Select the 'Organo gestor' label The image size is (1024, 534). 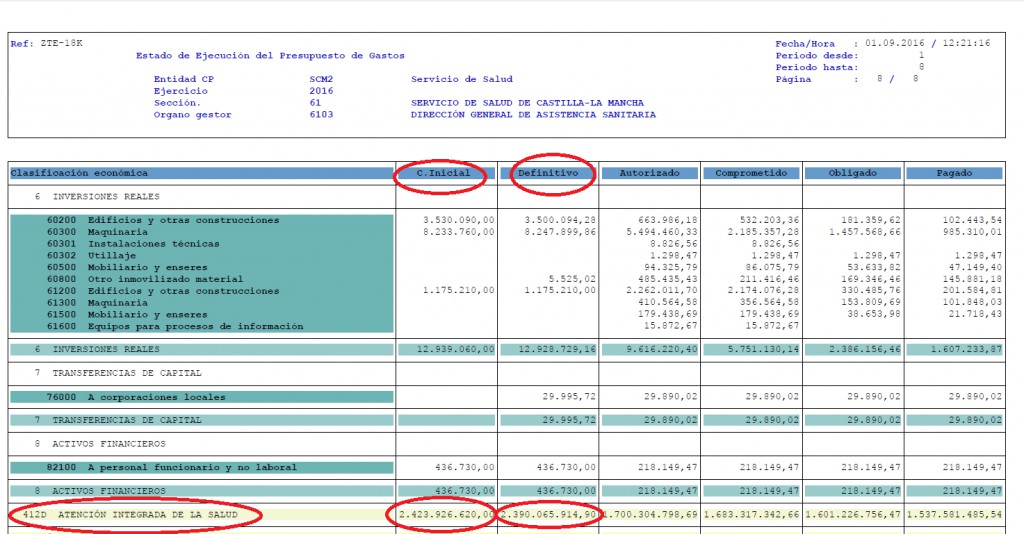(x=193, y=114)
